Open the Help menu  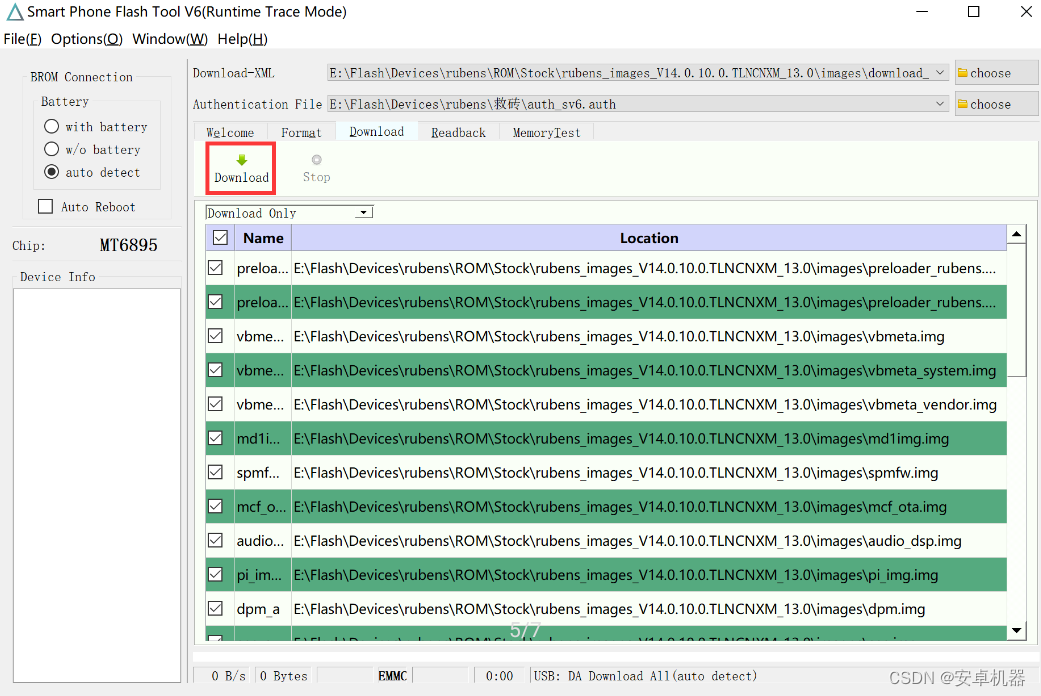coord(242,39)
